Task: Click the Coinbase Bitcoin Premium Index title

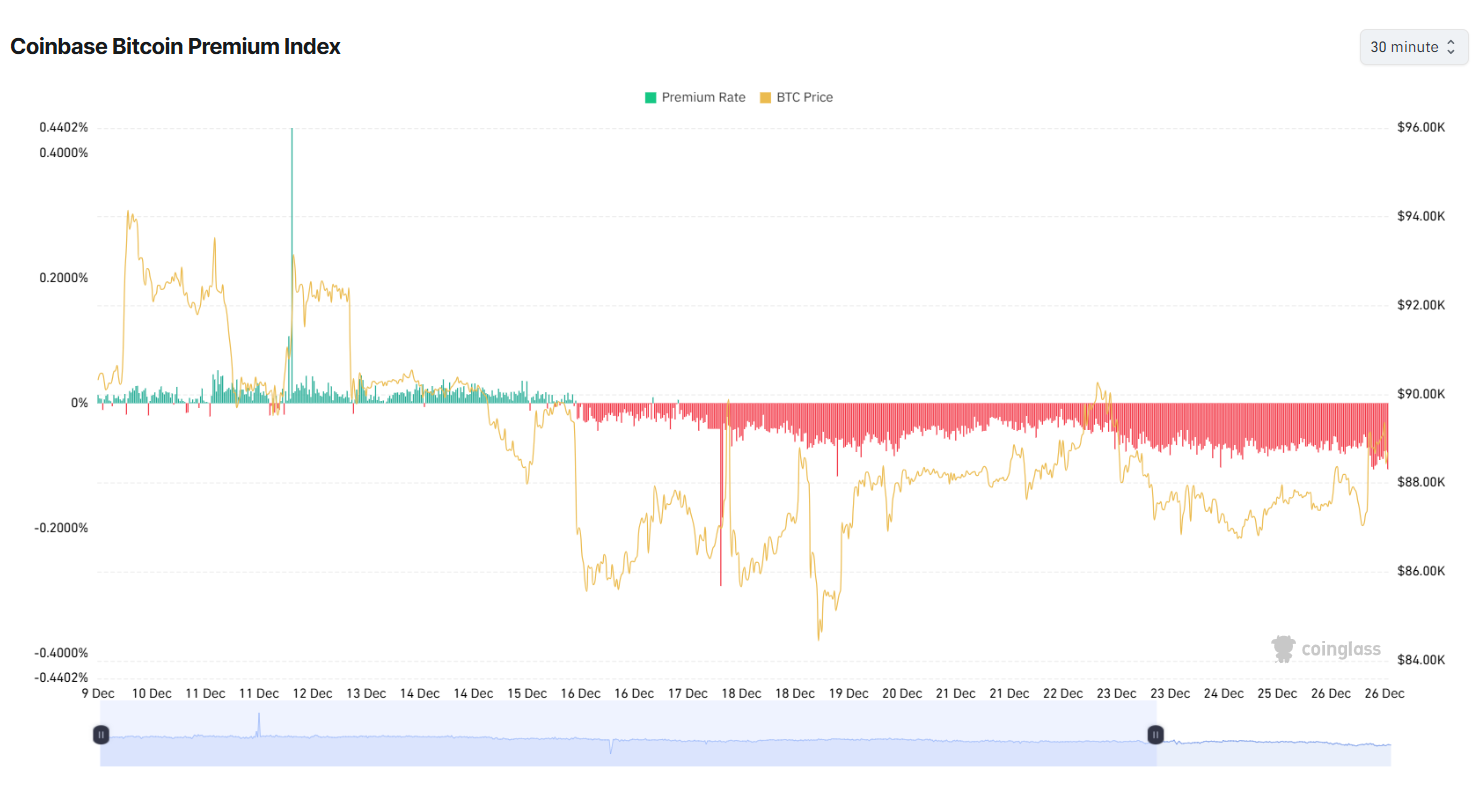Action: [175, 46]
